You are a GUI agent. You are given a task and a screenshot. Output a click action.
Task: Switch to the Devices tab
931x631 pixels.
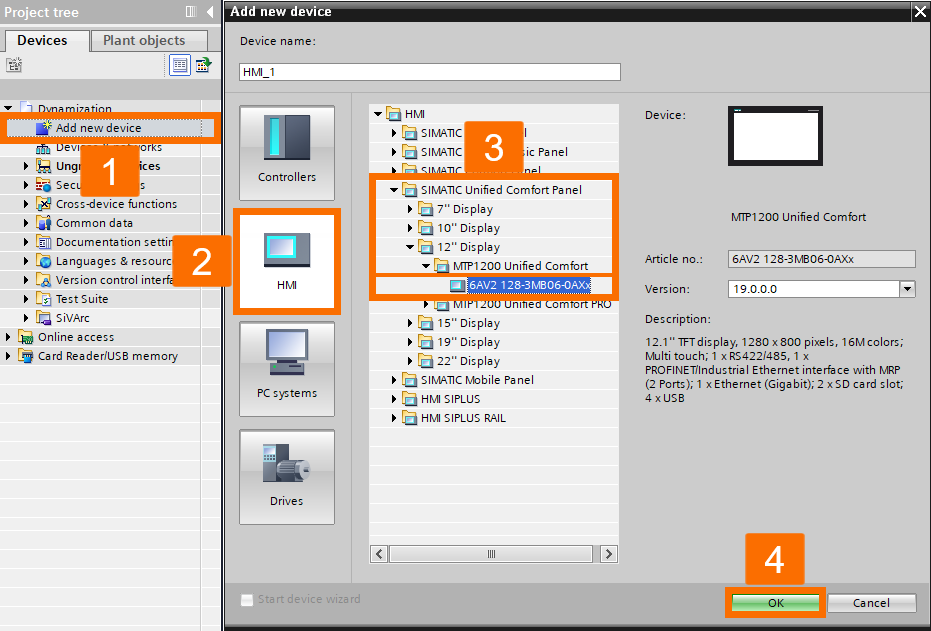pos(46,40)
